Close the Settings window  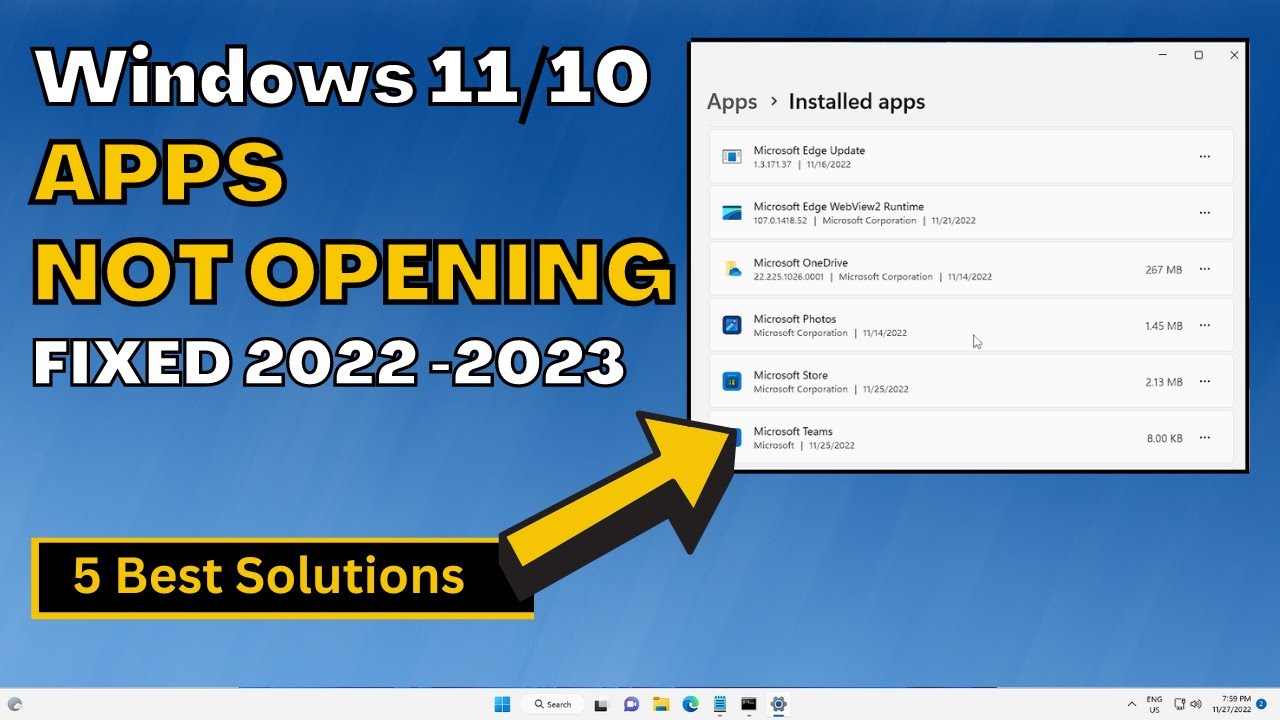[x=1234, y=55]
